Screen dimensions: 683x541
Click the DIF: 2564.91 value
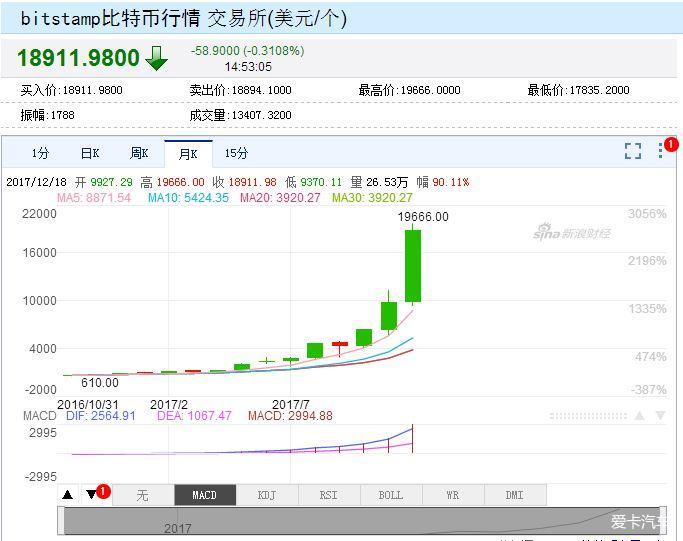pyautogui.click(x=101, y=416)
